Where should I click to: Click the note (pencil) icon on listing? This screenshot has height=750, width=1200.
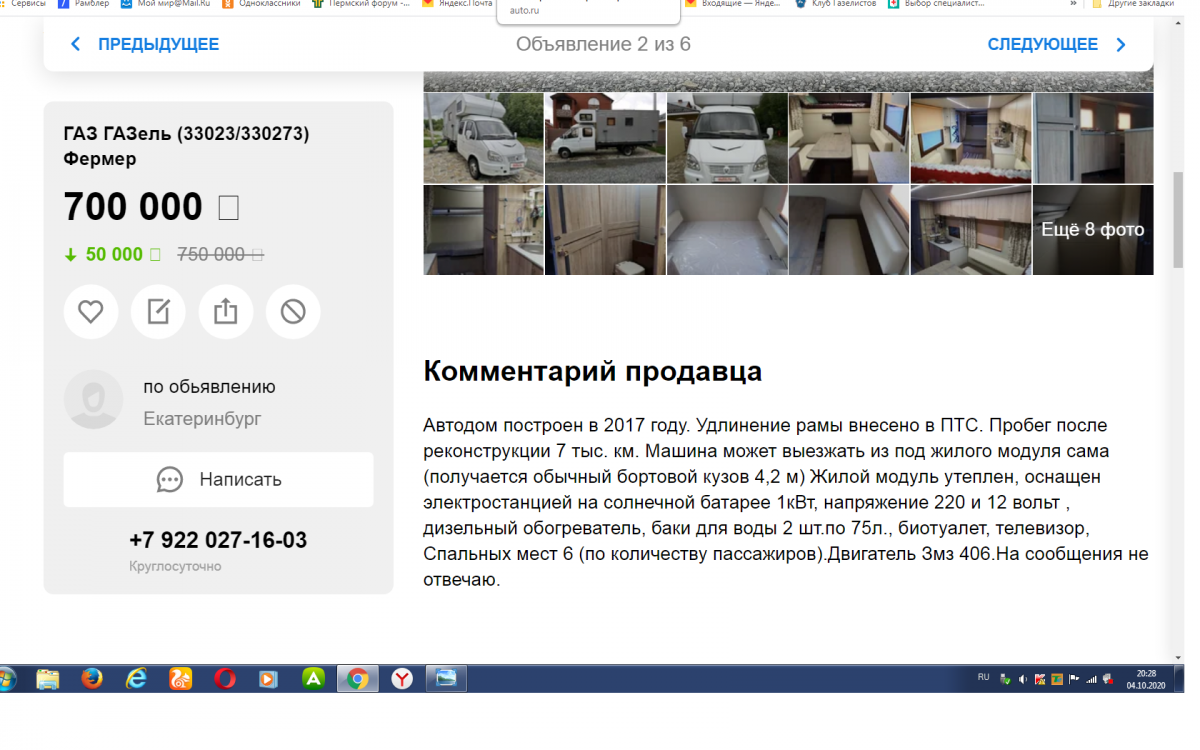click(158, 312)
